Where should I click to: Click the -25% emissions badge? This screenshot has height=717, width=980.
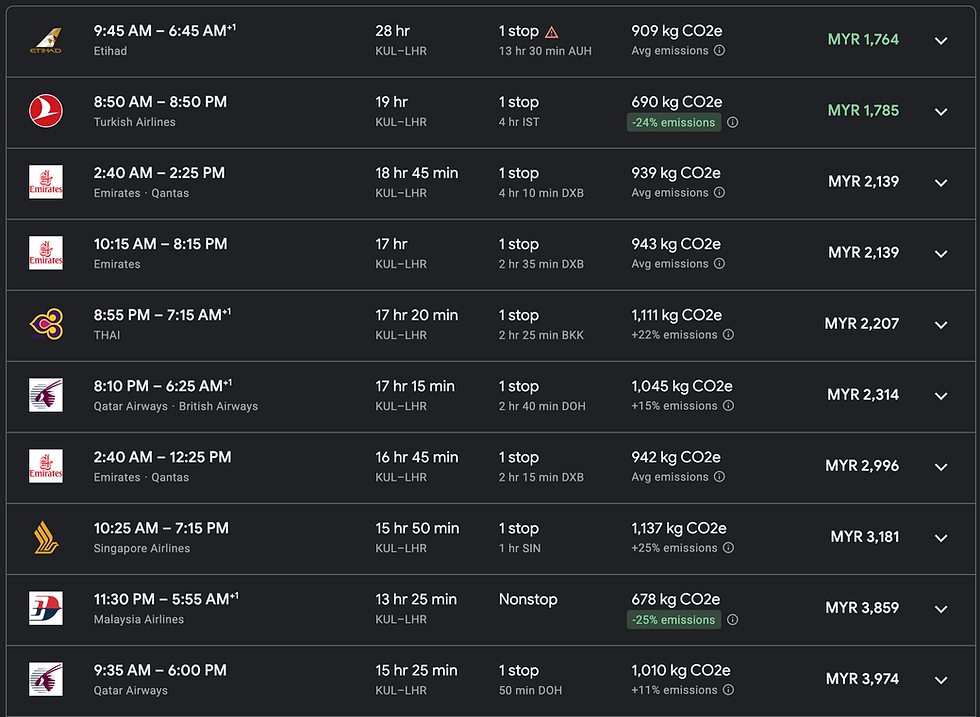[x=674, y=619]
